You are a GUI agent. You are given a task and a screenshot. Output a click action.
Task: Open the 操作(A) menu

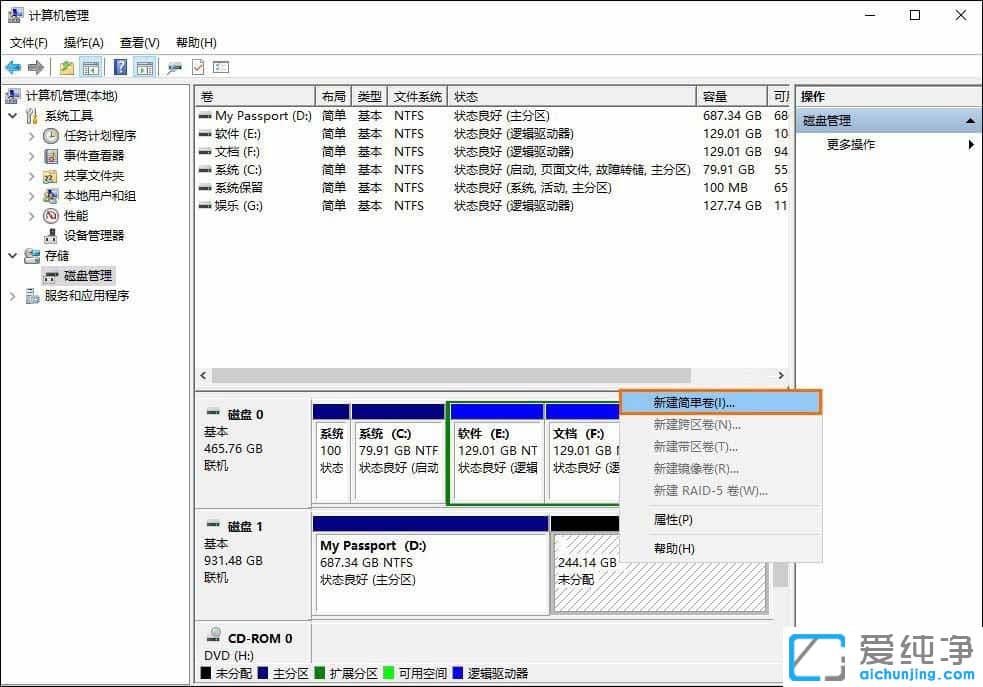pyautogui.click(x=83, y=43)
